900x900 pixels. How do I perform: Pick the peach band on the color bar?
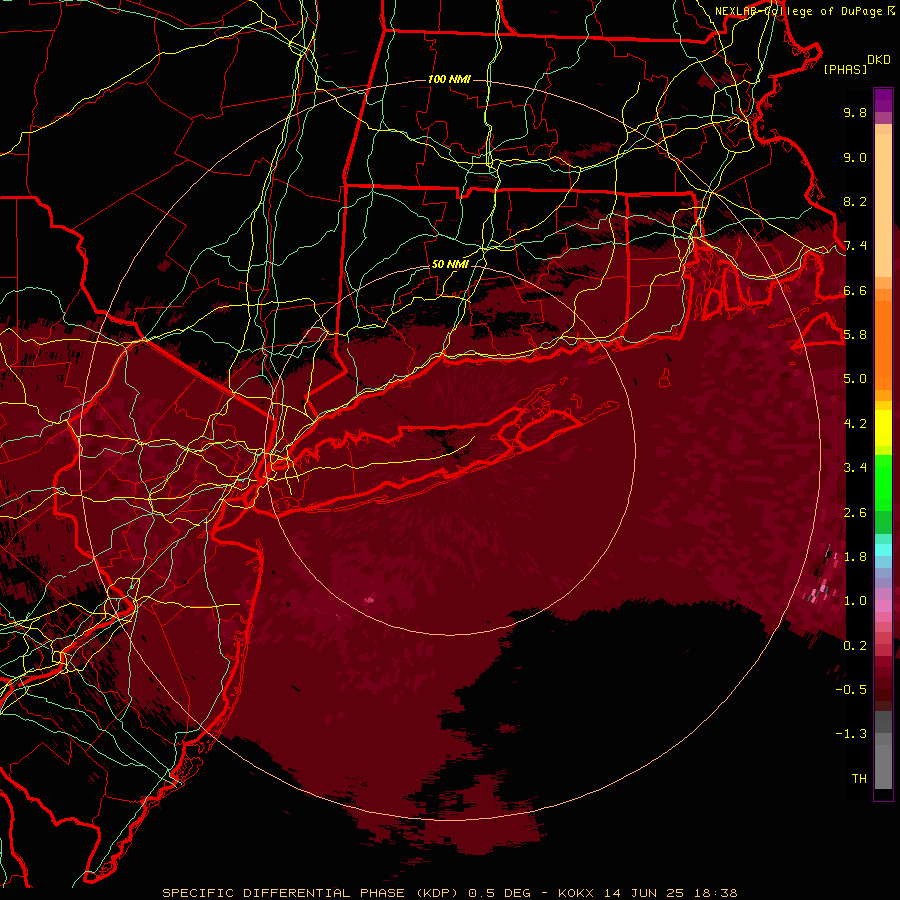pyautogui.click(x=883, y=205)
